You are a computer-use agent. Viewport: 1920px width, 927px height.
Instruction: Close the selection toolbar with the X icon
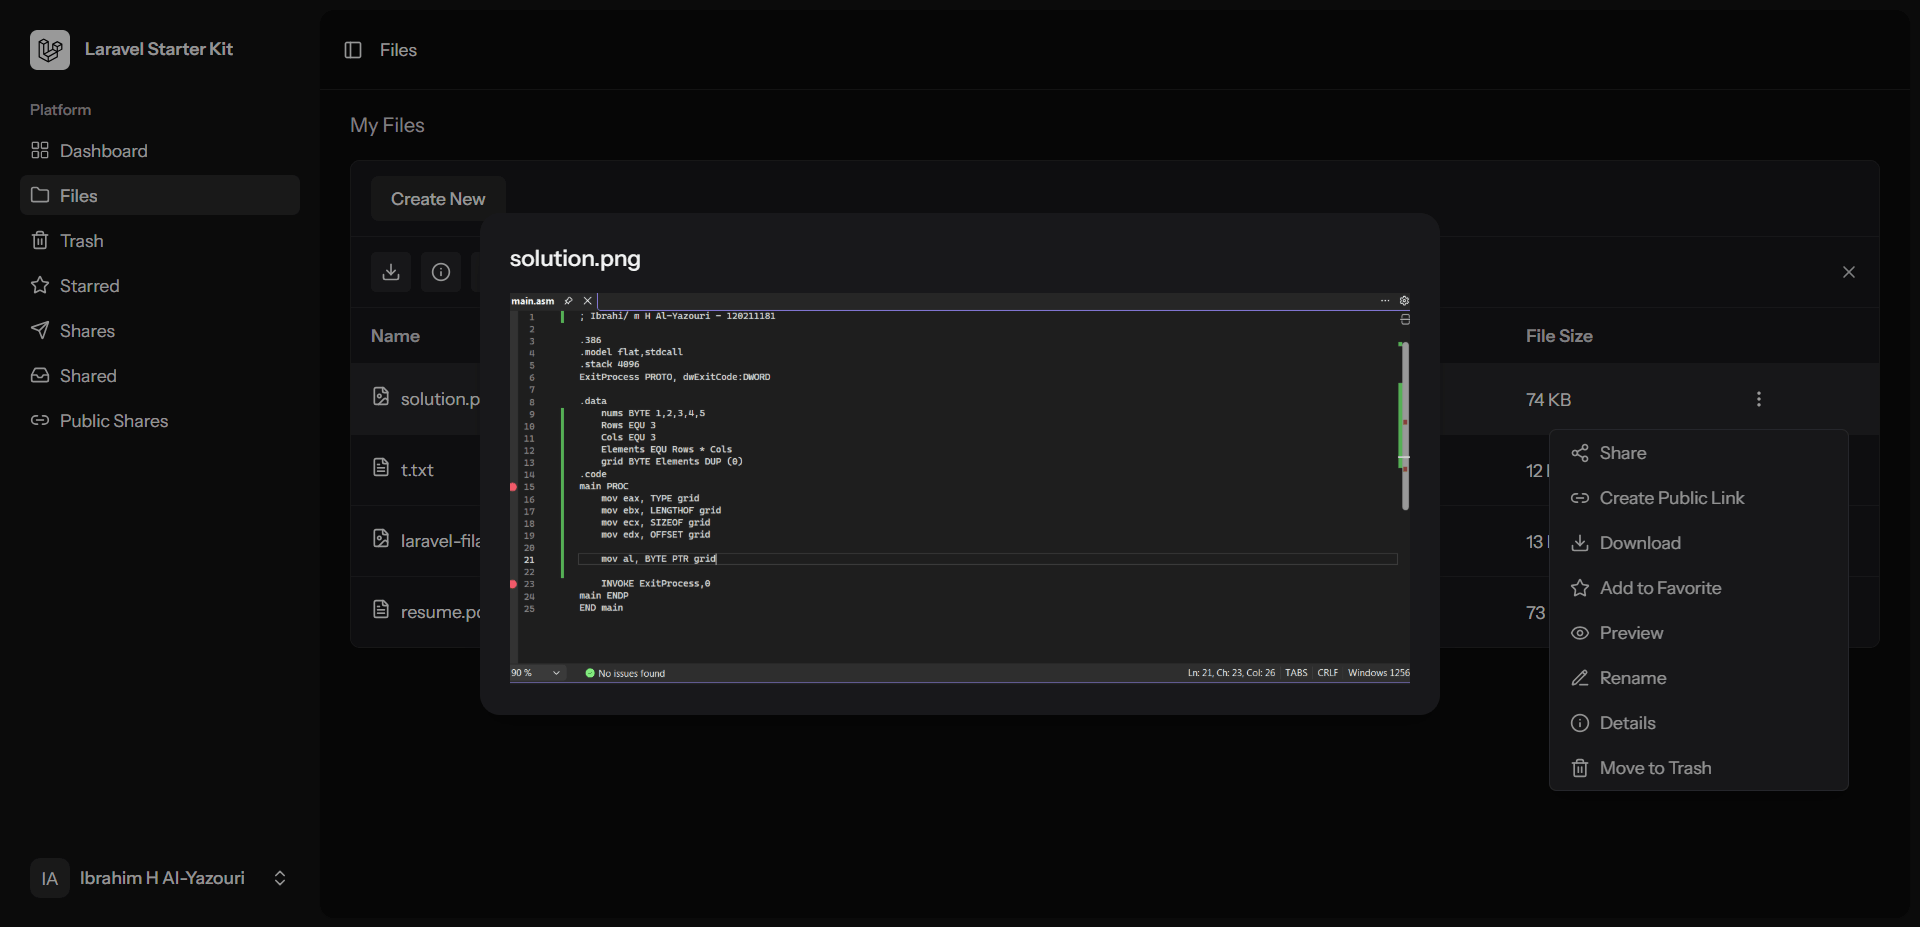(x=1849, y=272)
